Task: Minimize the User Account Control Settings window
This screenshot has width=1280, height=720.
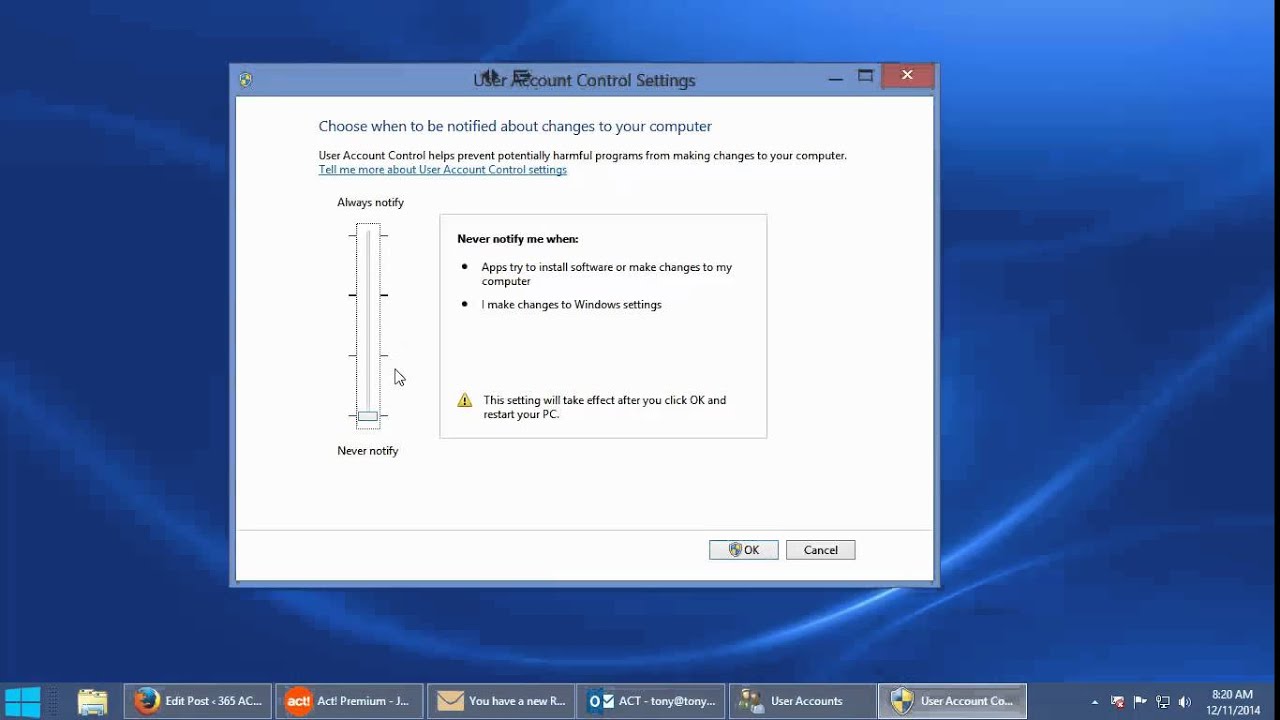Action: 836,77
